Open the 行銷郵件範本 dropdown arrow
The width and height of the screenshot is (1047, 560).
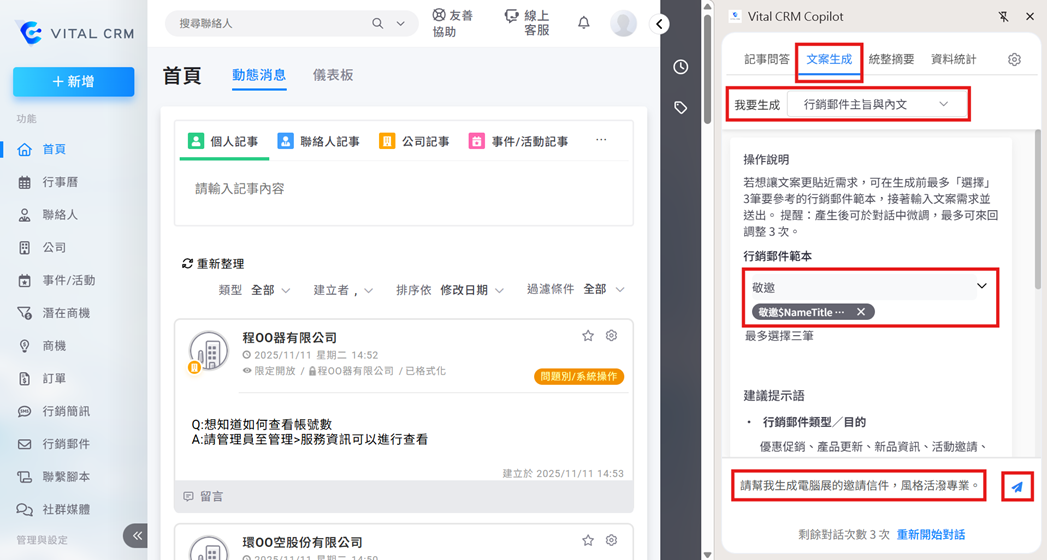coord(981,287)
